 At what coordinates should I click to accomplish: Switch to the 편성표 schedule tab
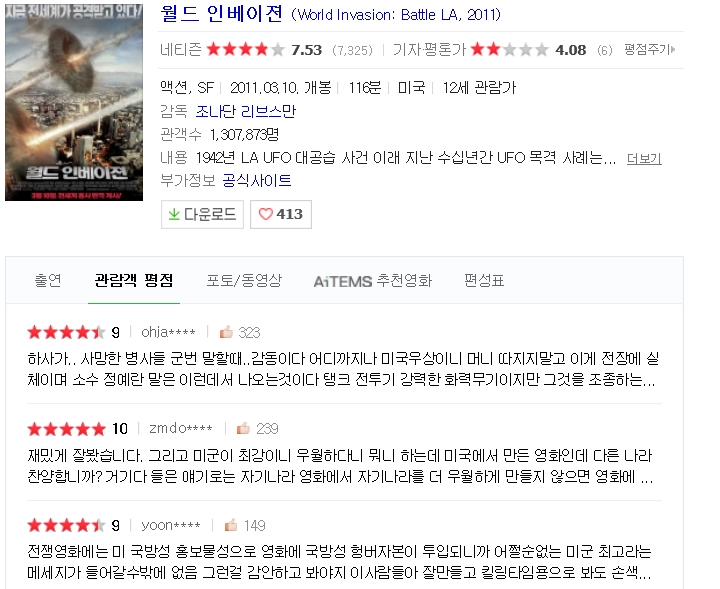click(x=484, y=280)
